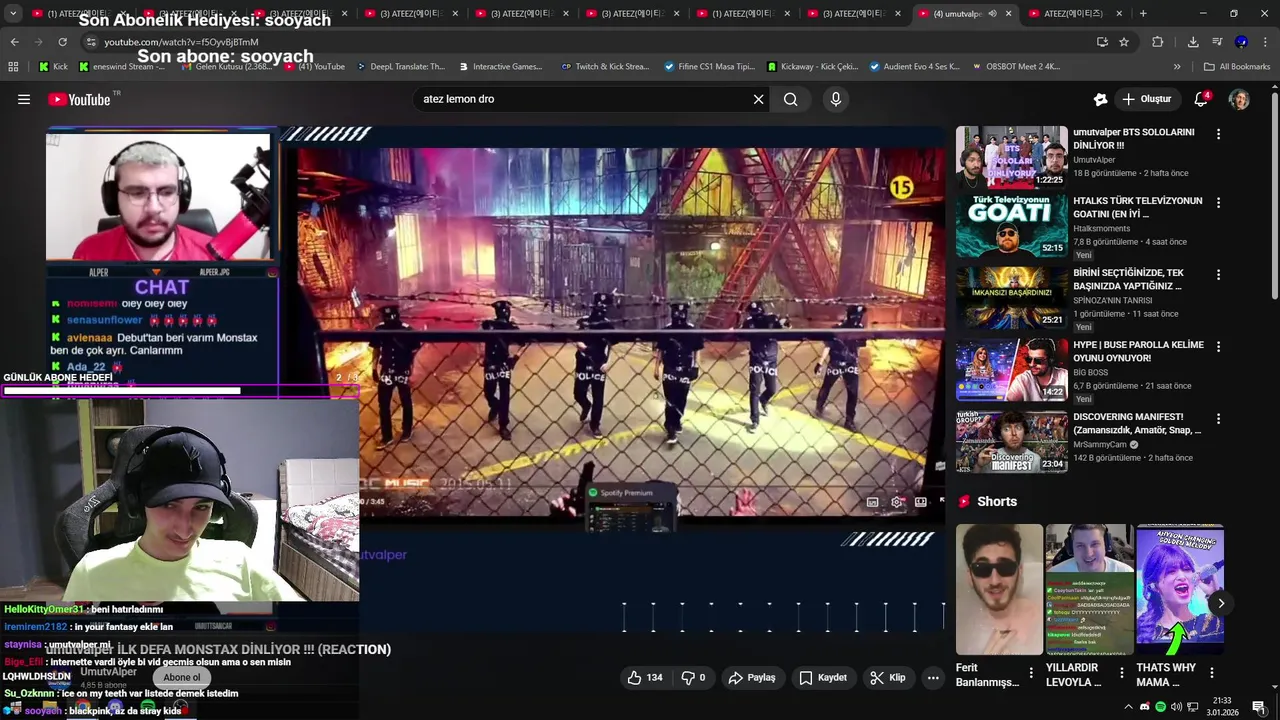This screenshot has height=720, width=1280.
Task: Open Twitch & Kick Stream bookmark
Action: click(606, 67)
